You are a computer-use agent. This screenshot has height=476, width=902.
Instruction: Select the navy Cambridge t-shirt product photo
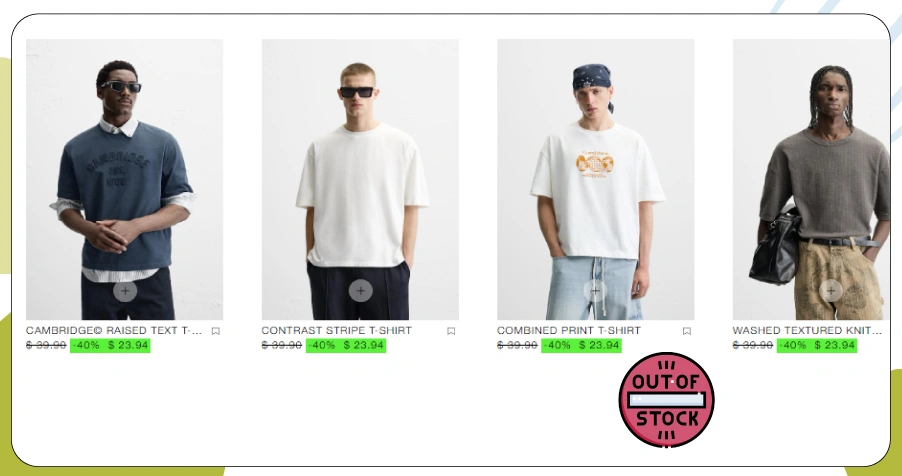[x=124, y=179]
